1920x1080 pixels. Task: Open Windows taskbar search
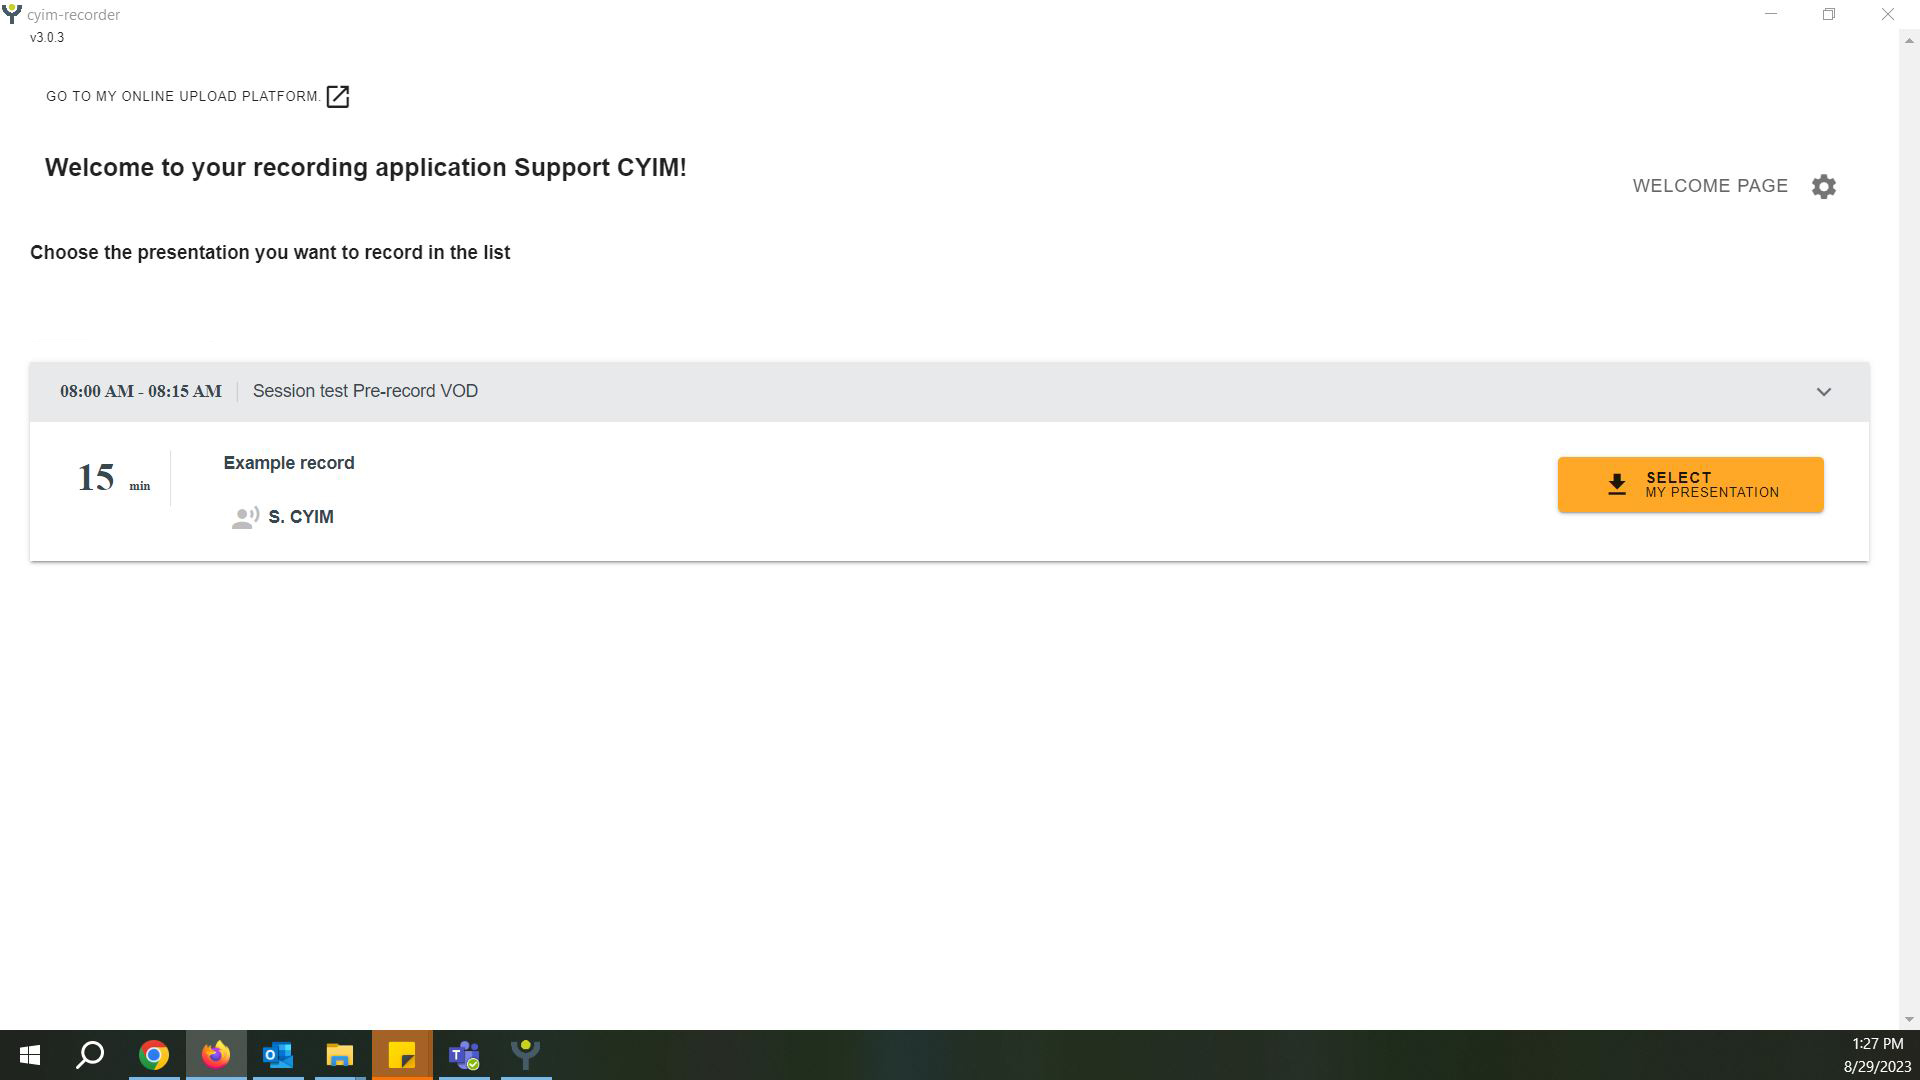click(91, 1055)
